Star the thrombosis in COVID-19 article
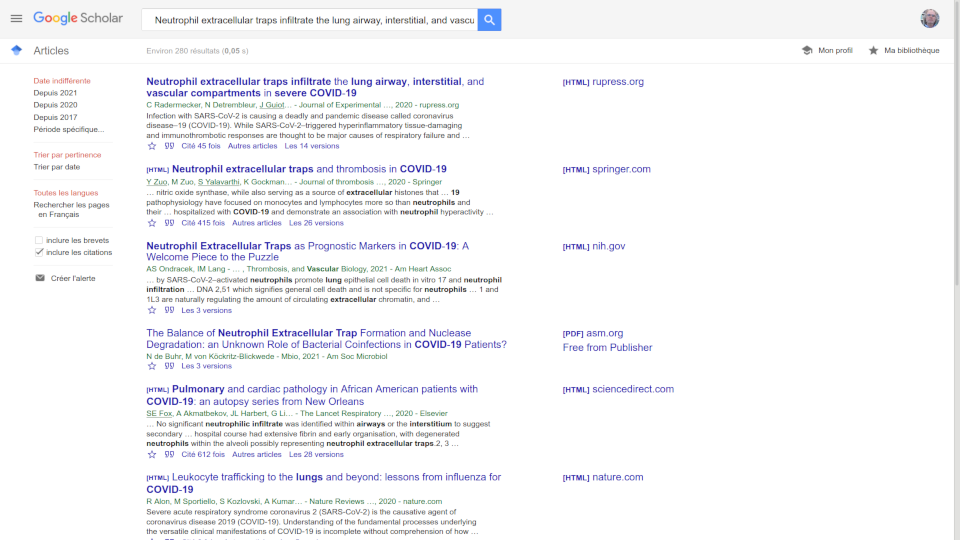960x540 pixels. pyautogui.click(x=152, y=223)
